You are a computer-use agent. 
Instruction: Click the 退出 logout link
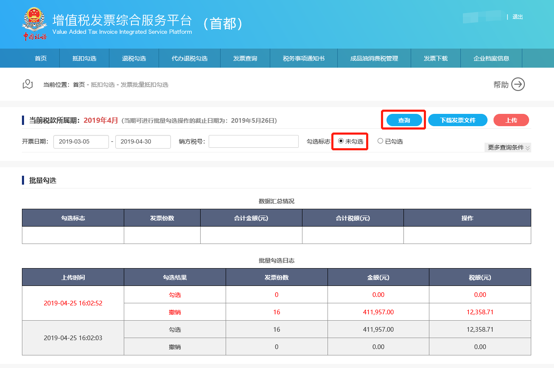point(518,17)
